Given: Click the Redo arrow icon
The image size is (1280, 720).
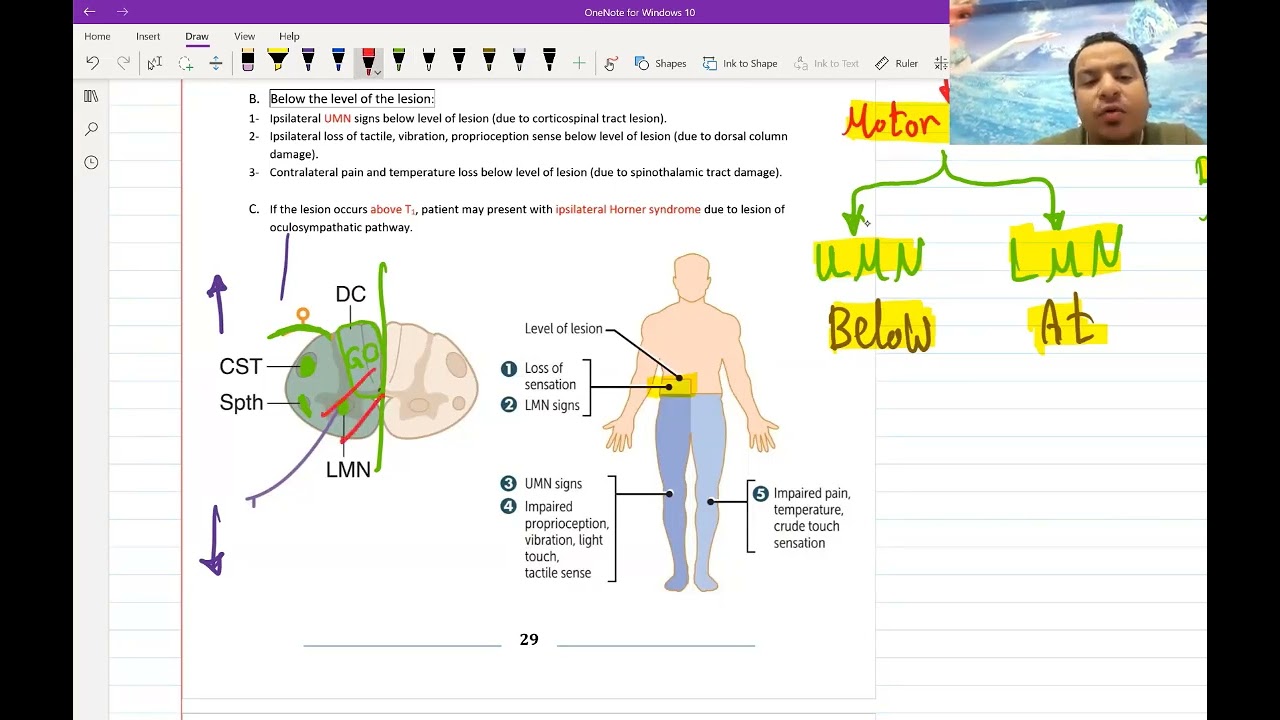Looking at the screenshot, I should (123, 63).
